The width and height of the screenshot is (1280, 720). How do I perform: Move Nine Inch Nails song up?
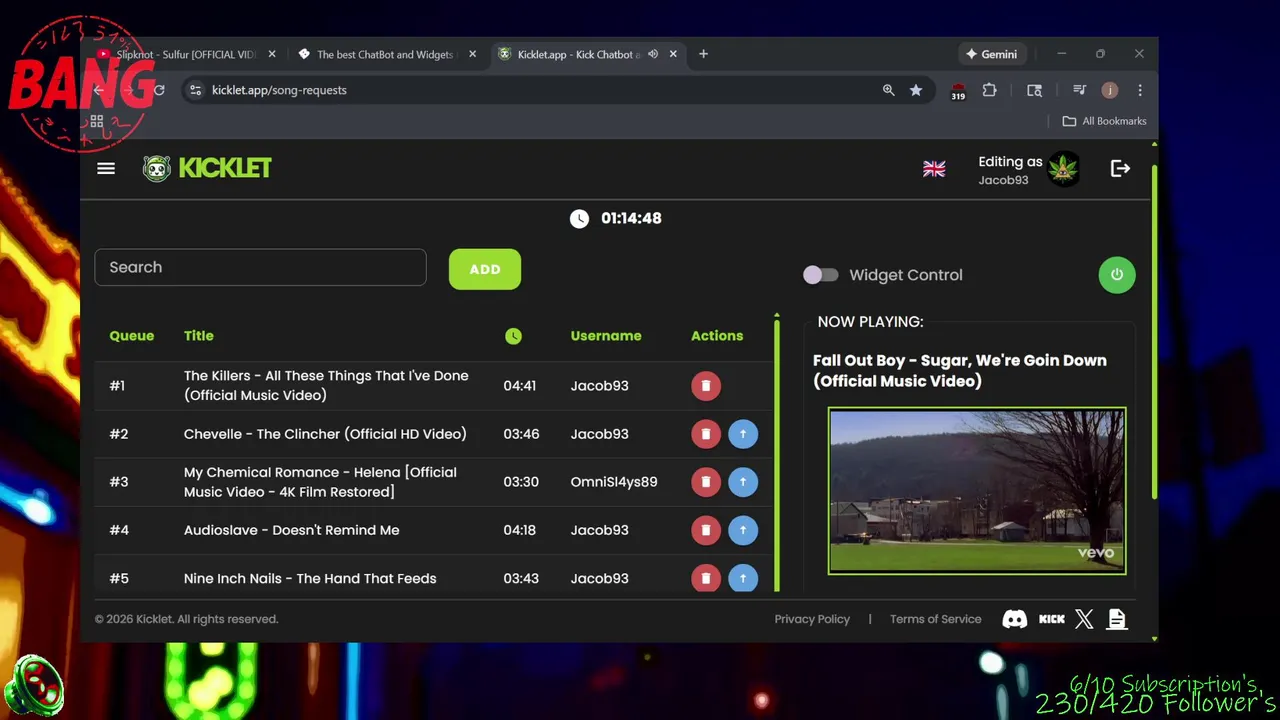pyautogui.click(x=743, y=578)
